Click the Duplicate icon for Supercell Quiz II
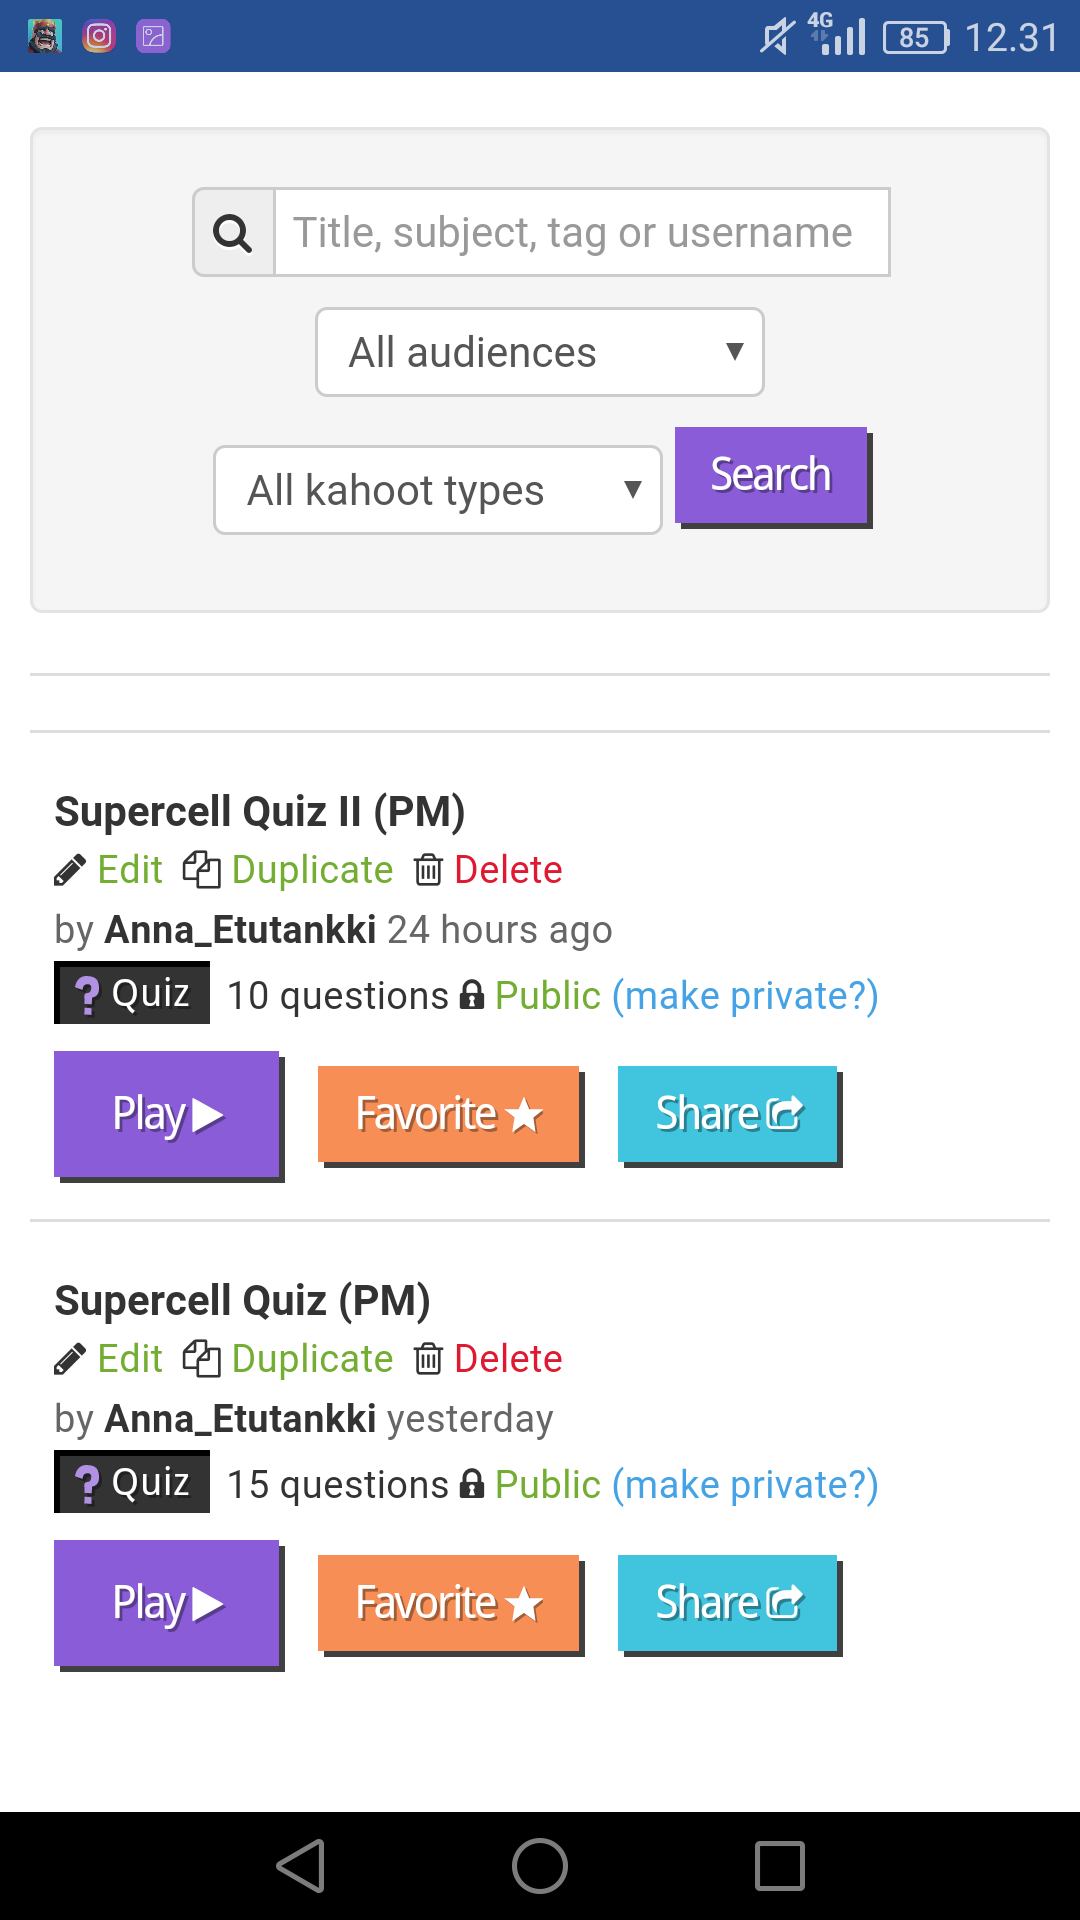Viewport: 1080px width, 1920px height. click(201, 870)
